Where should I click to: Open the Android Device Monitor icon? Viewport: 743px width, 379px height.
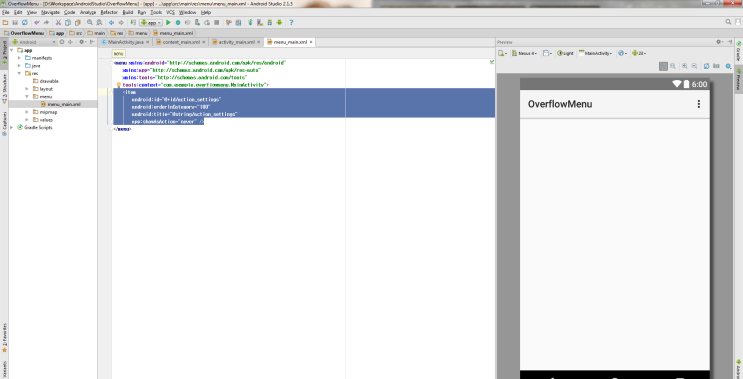[279, 22]
